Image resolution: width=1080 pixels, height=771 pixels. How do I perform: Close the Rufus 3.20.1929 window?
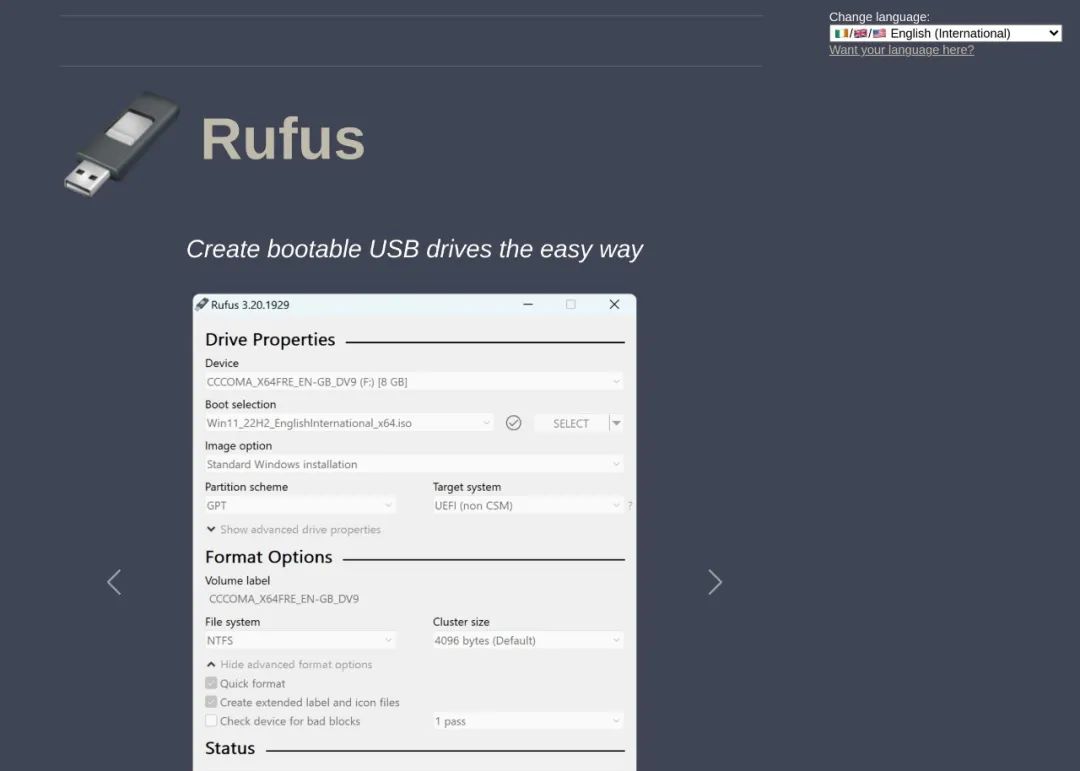pyautogui.click(x=614, y=305)
